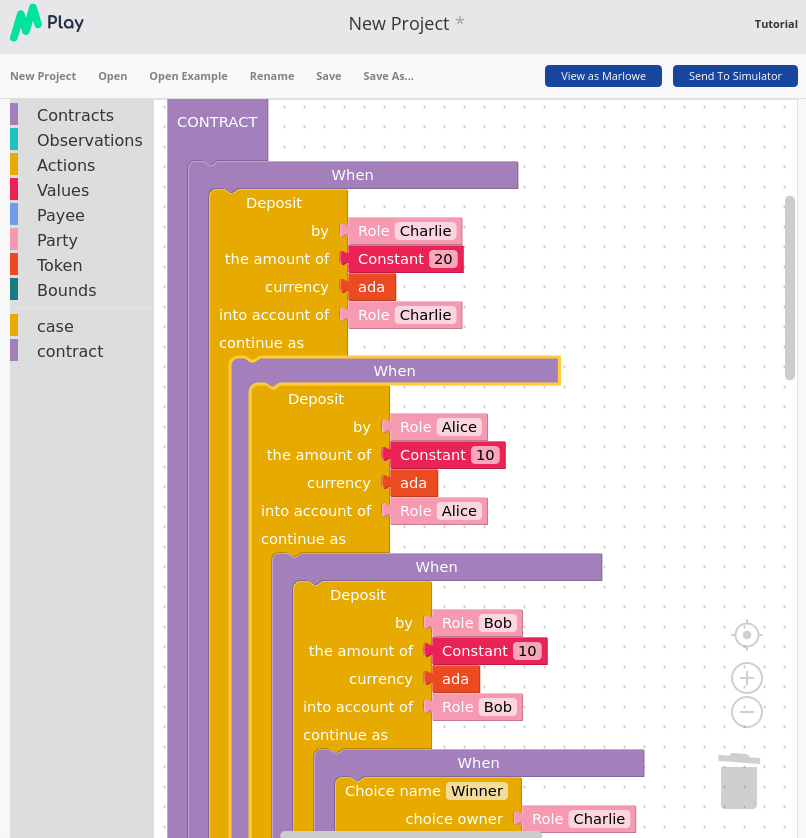This screenshot has height=838, width=806.
Task: Center the workspace with the crosshair icon
Action: point(747,635)
